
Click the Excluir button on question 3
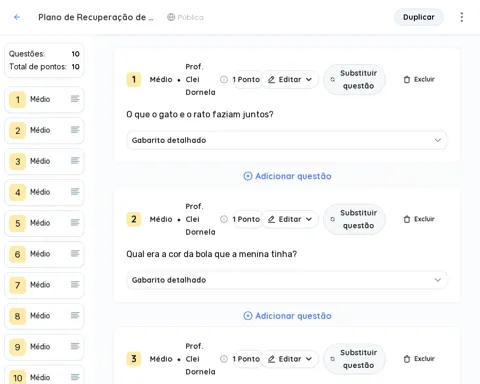pyautogui.click(x=419, y=359)
